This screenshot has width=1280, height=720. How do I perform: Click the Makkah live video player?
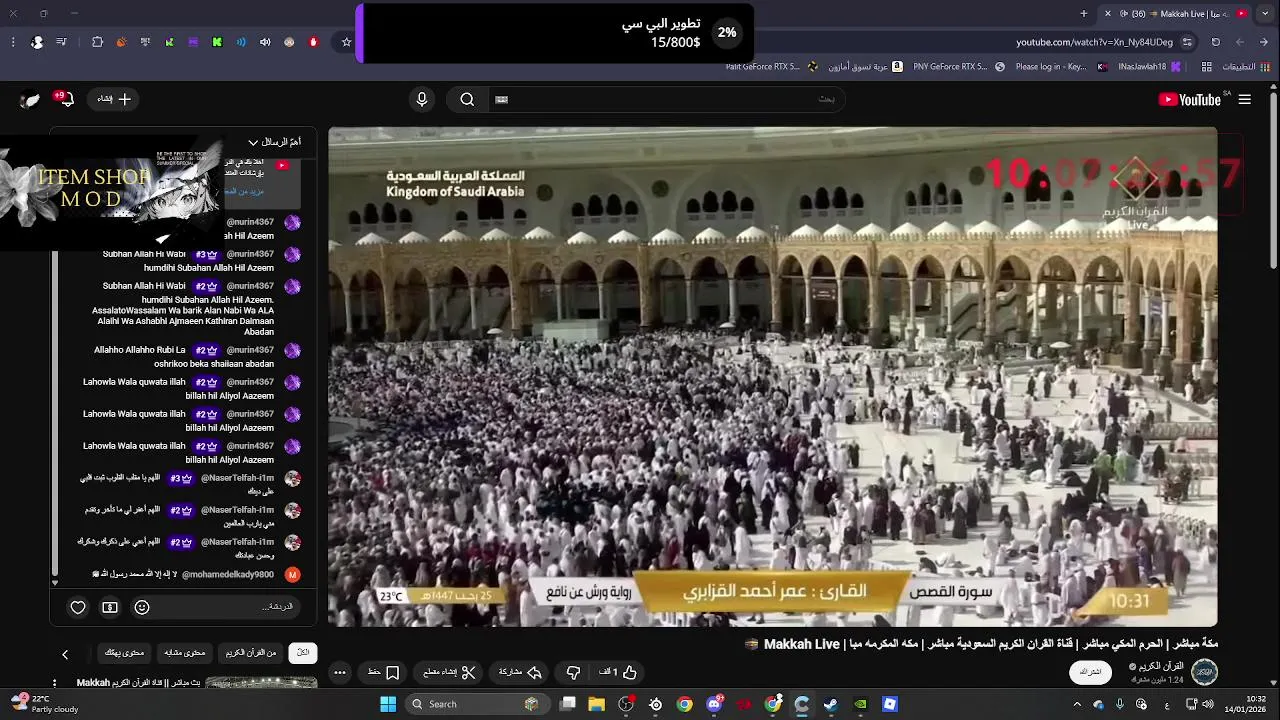(x=773, y=377)
